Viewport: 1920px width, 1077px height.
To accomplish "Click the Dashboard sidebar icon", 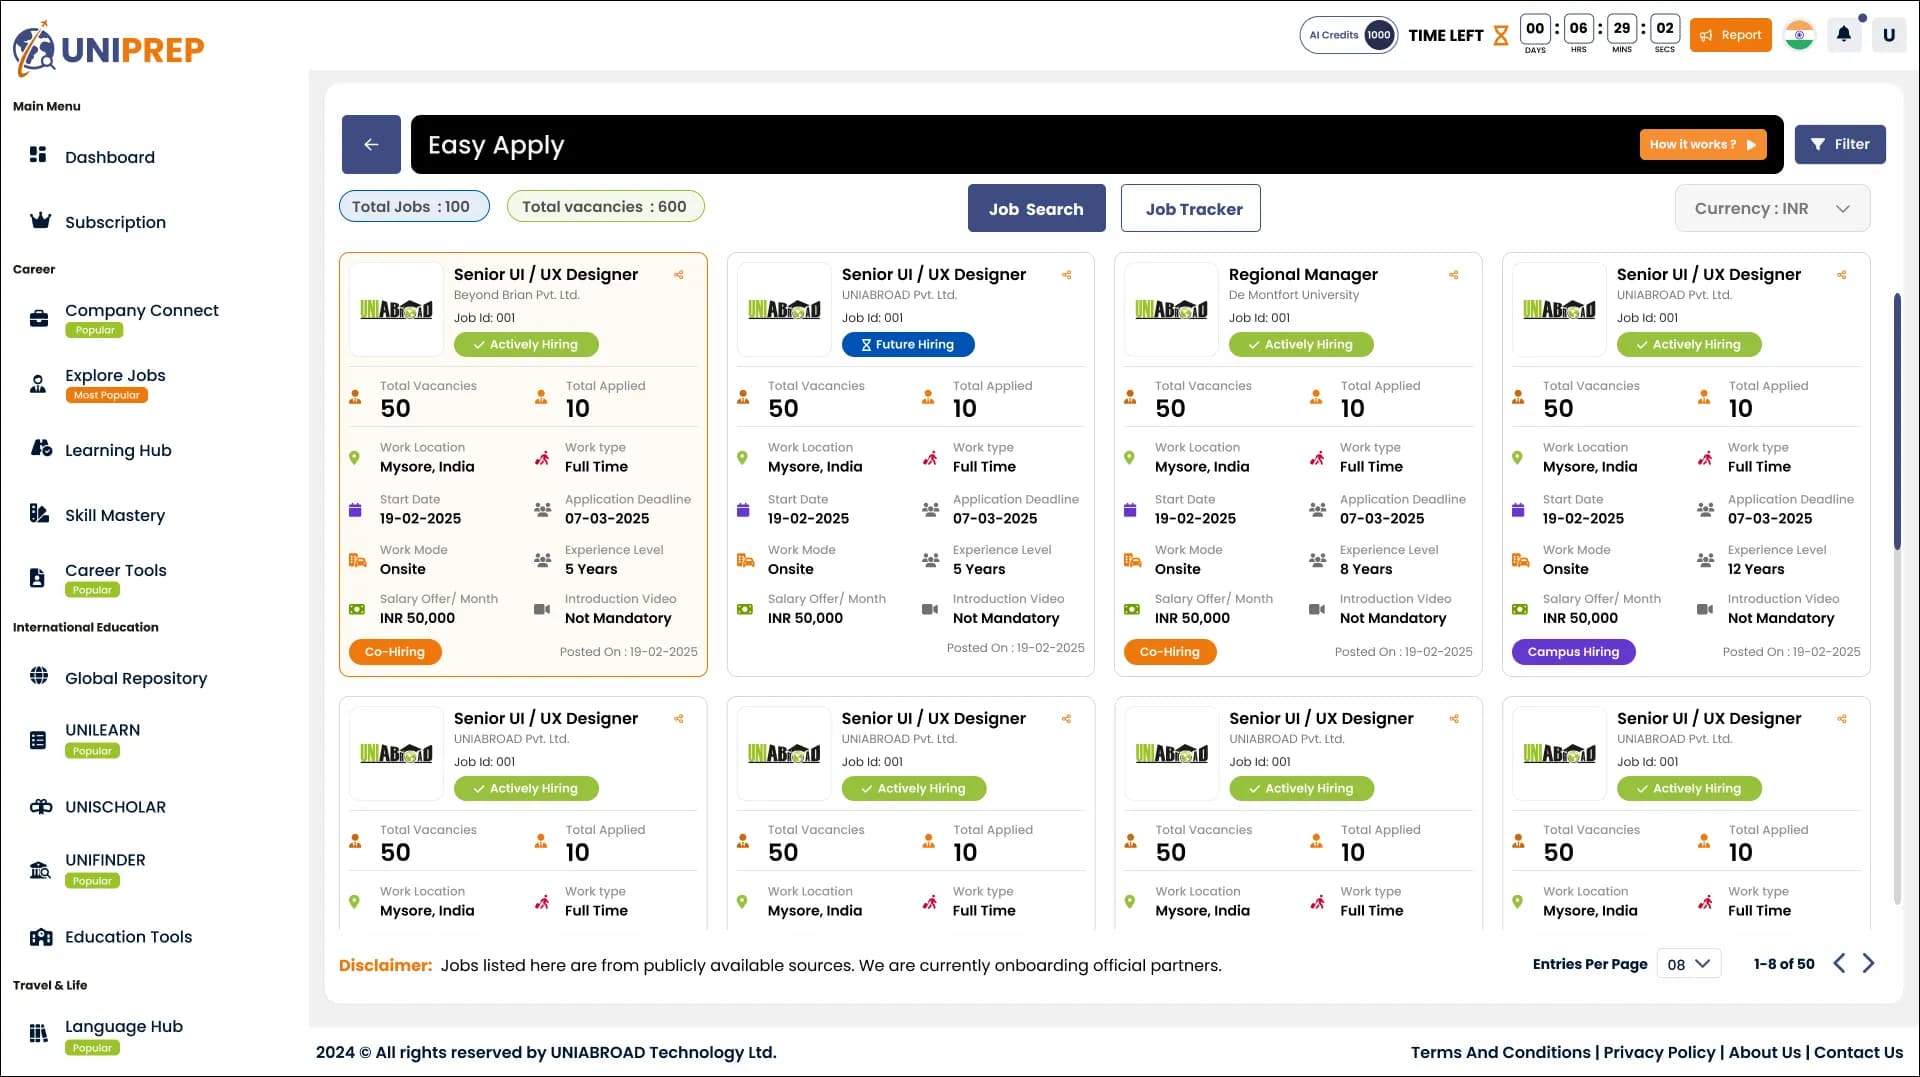I will click(x=38, y=155).
